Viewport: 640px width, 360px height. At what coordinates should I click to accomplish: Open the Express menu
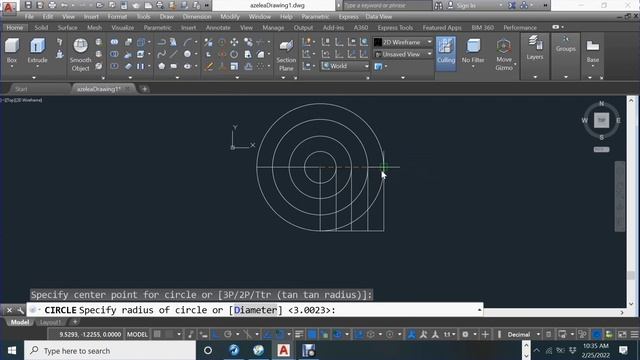[x=349, y=17]
